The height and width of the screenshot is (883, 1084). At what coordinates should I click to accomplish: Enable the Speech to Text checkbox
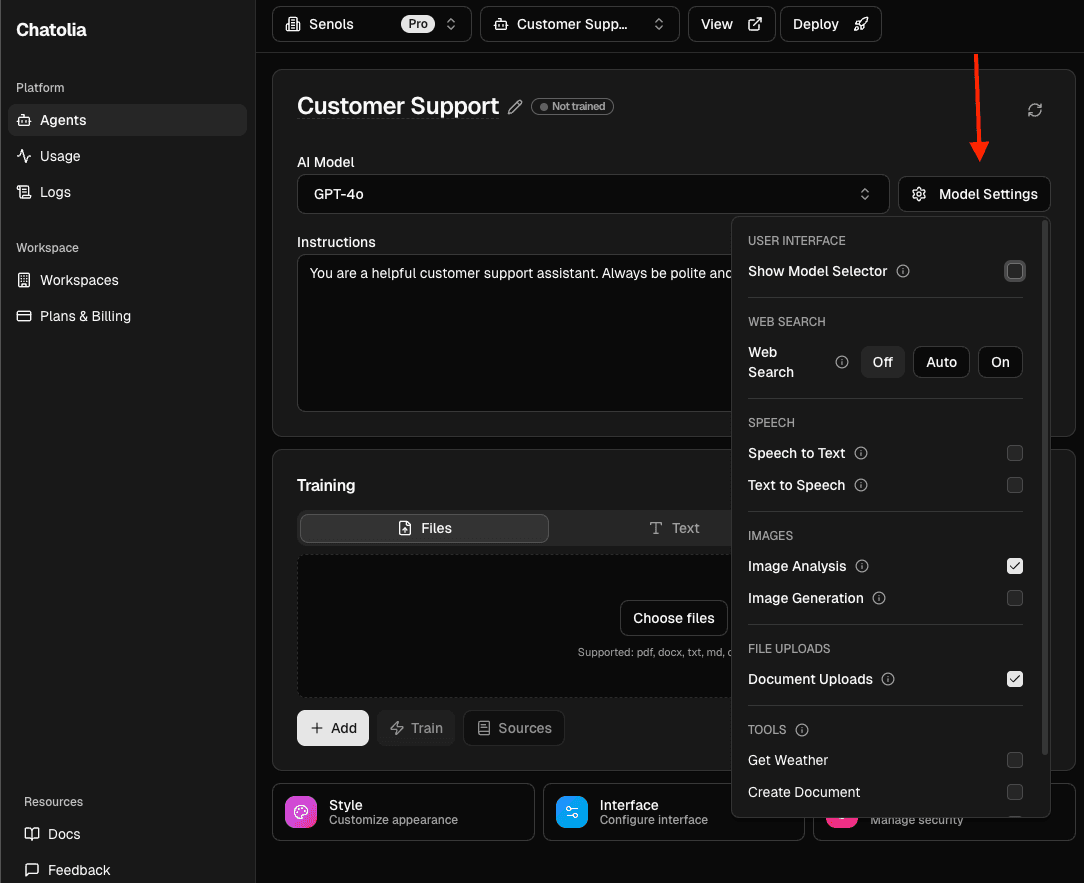pyautogui.click(x=1015, y=453)
